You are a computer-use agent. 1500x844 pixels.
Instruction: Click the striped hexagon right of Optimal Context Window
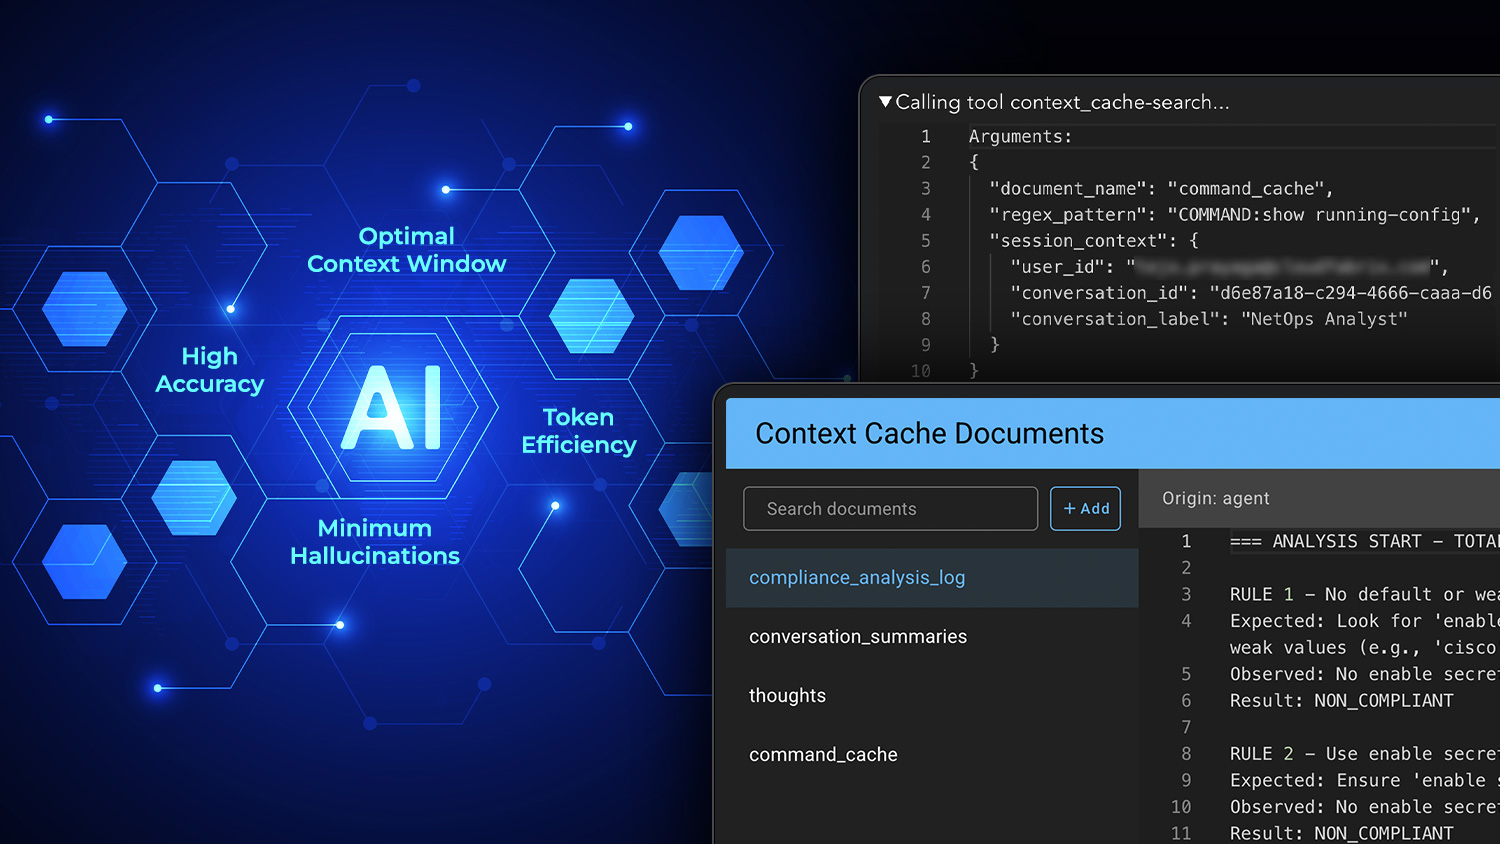tap(592, 316)
